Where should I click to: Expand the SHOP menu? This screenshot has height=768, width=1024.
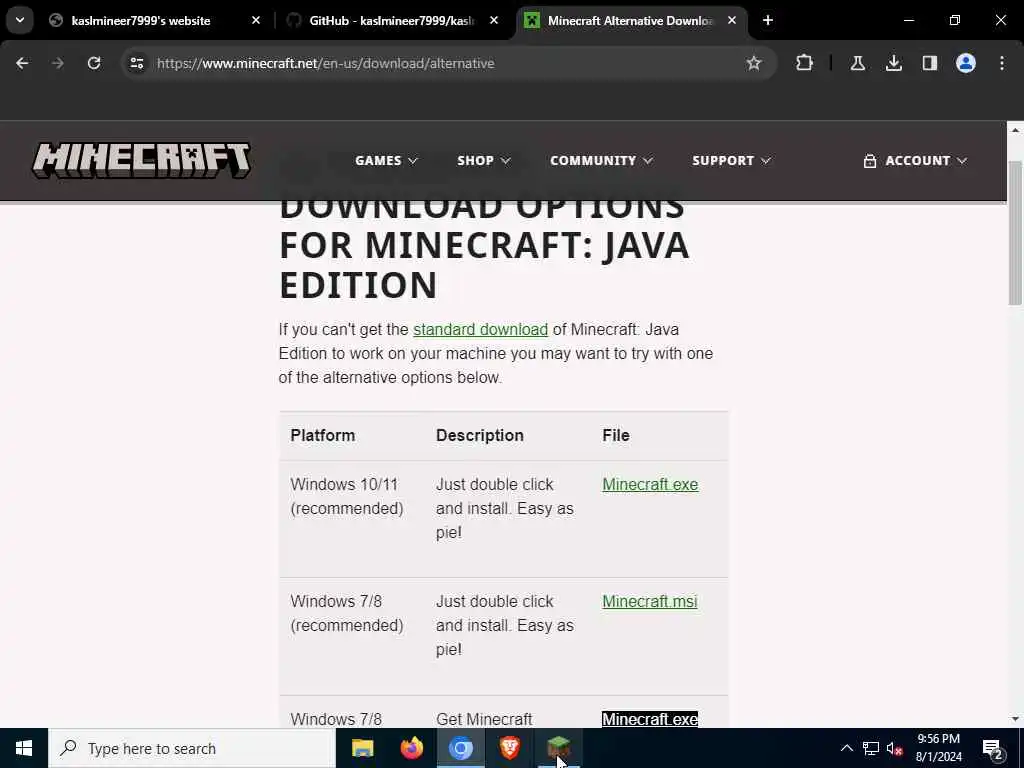[483, 161]
